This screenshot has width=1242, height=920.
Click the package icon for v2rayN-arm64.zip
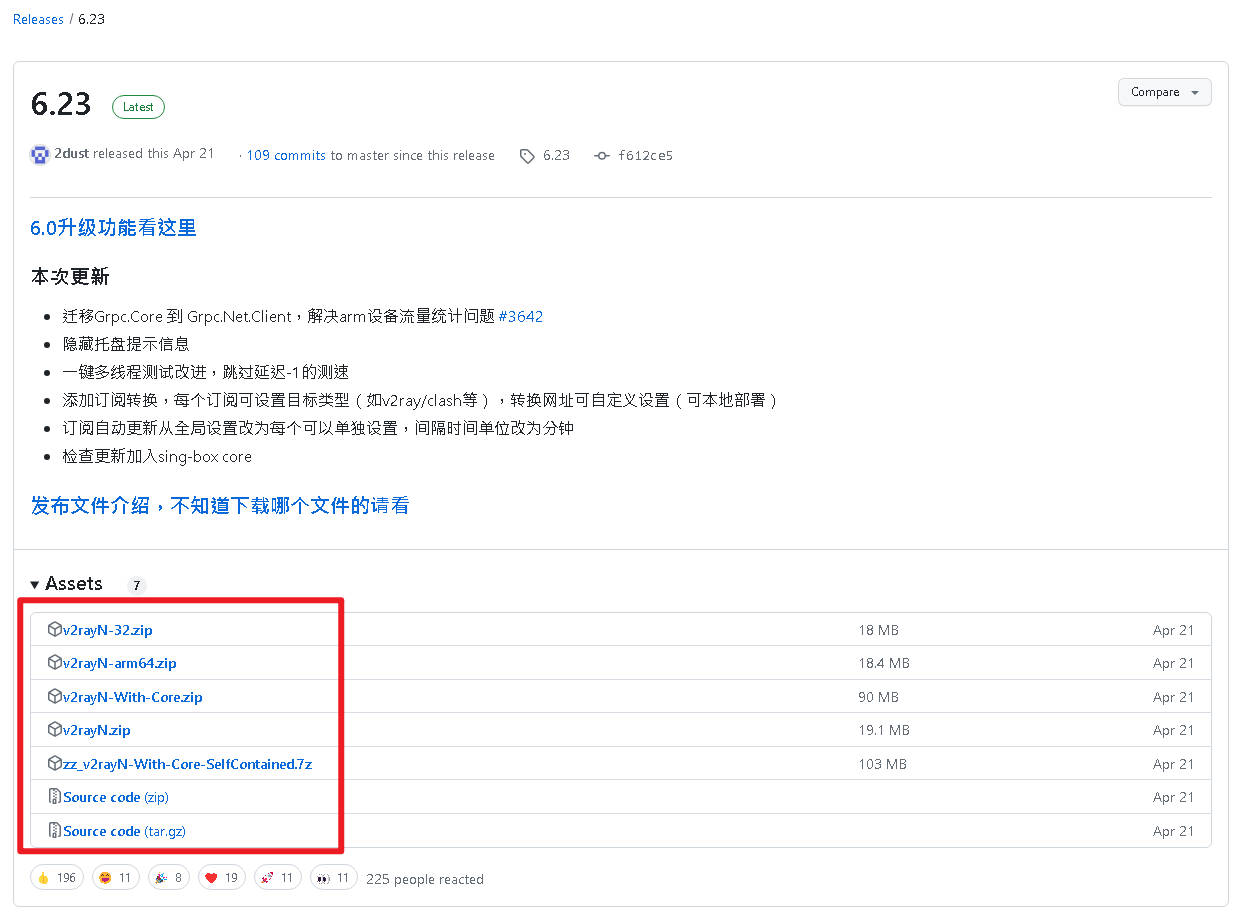pos(55,663)
